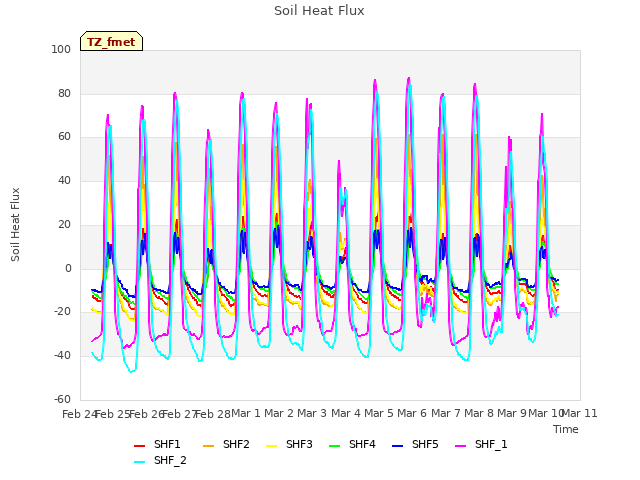Click the Mar 4 x-axis date label

click(x=346, y=413)
